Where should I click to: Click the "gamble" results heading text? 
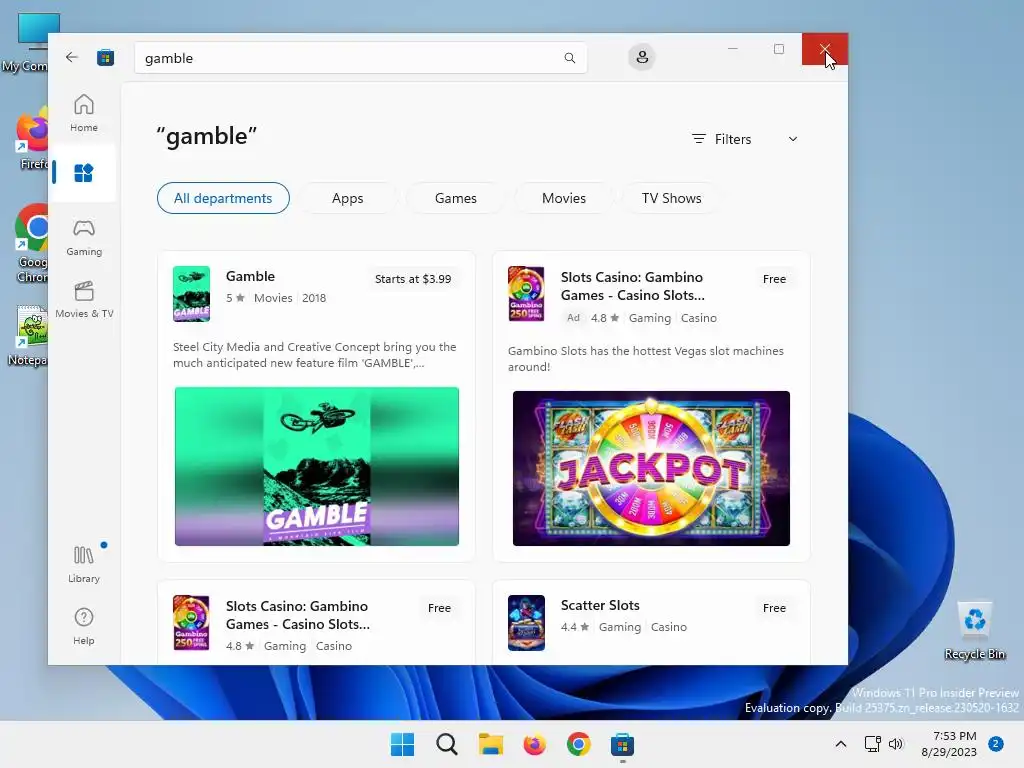[x=206, y=136]
